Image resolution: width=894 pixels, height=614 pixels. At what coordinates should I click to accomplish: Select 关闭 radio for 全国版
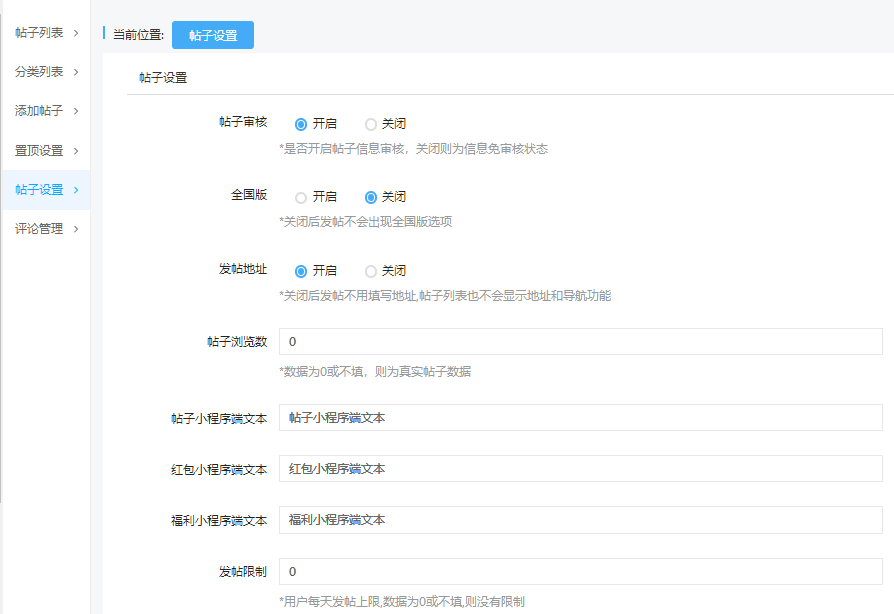(x=371, y=197)
